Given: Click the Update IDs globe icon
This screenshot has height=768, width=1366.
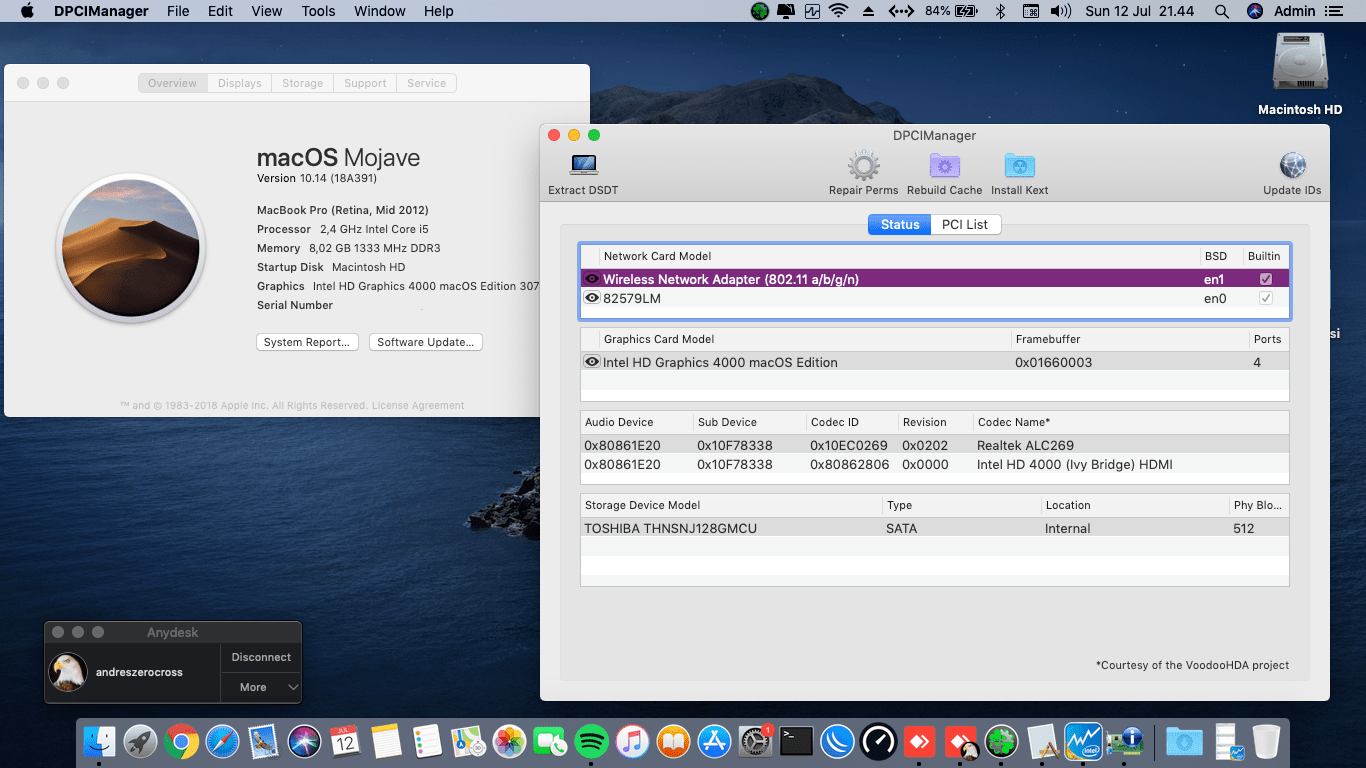Looking at the screenshot, I should (1292, 166).
